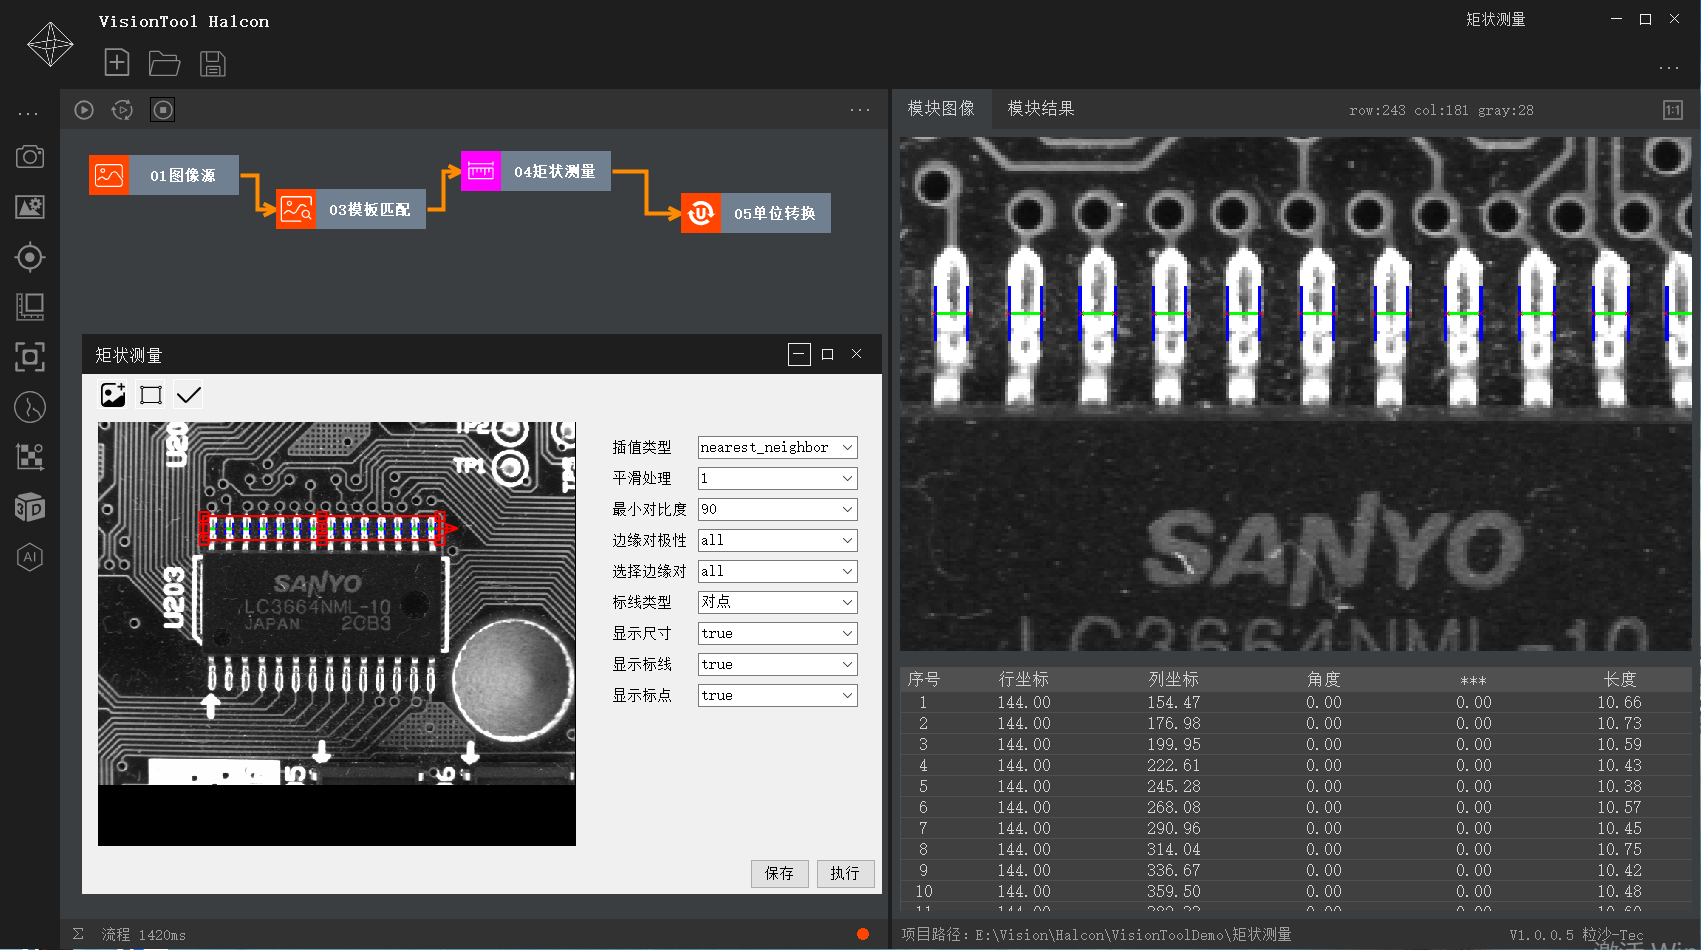
Task: Select result row with length 10.73
Action: tap(1295, 723)
